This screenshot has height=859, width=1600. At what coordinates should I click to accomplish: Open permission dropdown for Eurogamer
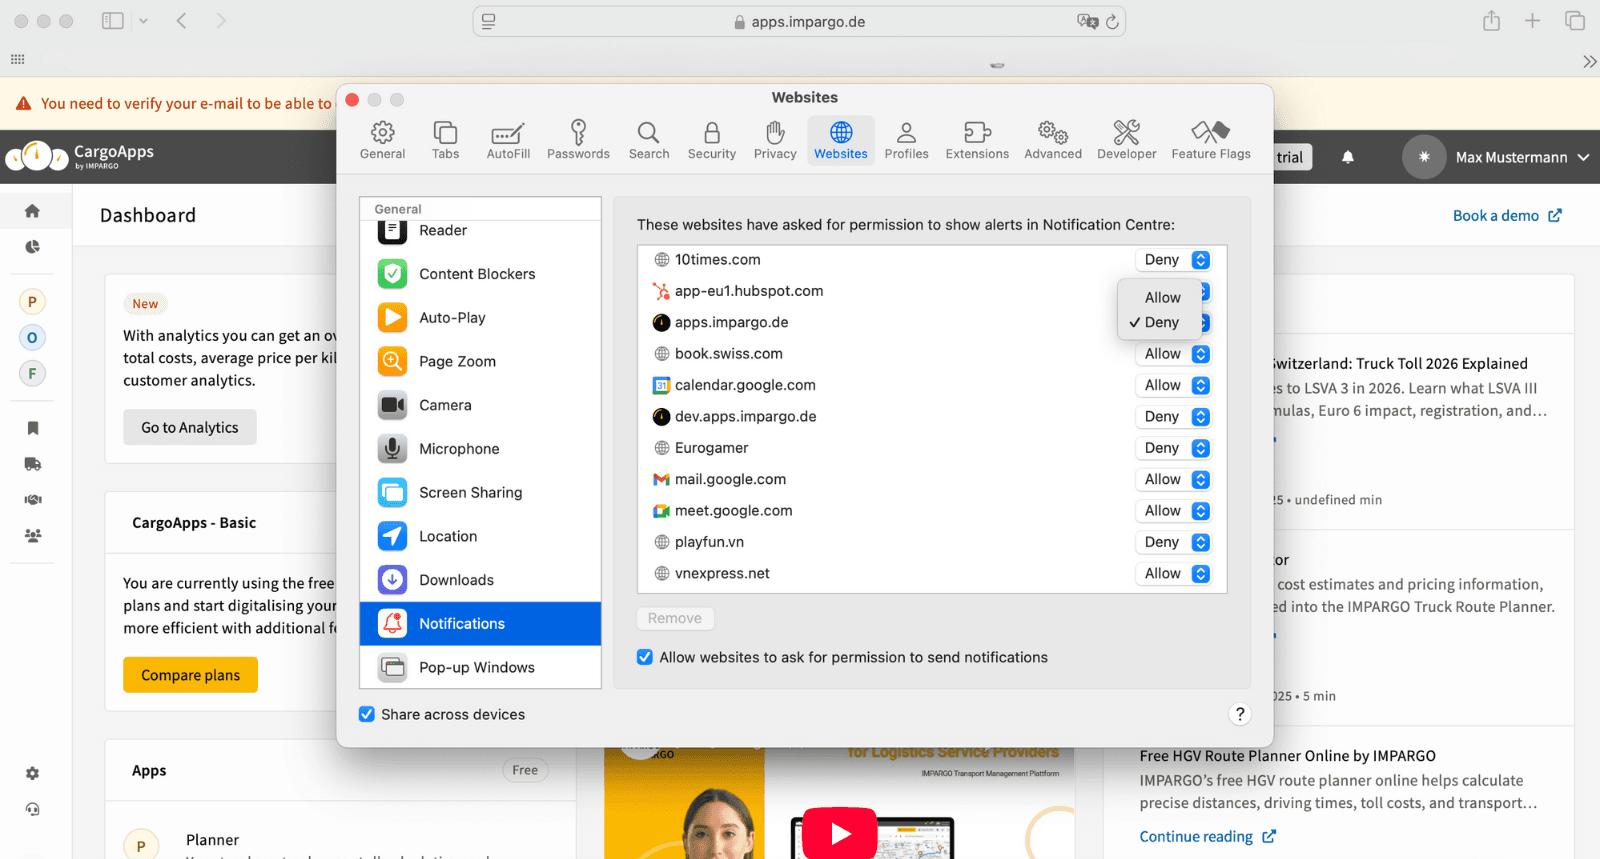click(1174, 448)
